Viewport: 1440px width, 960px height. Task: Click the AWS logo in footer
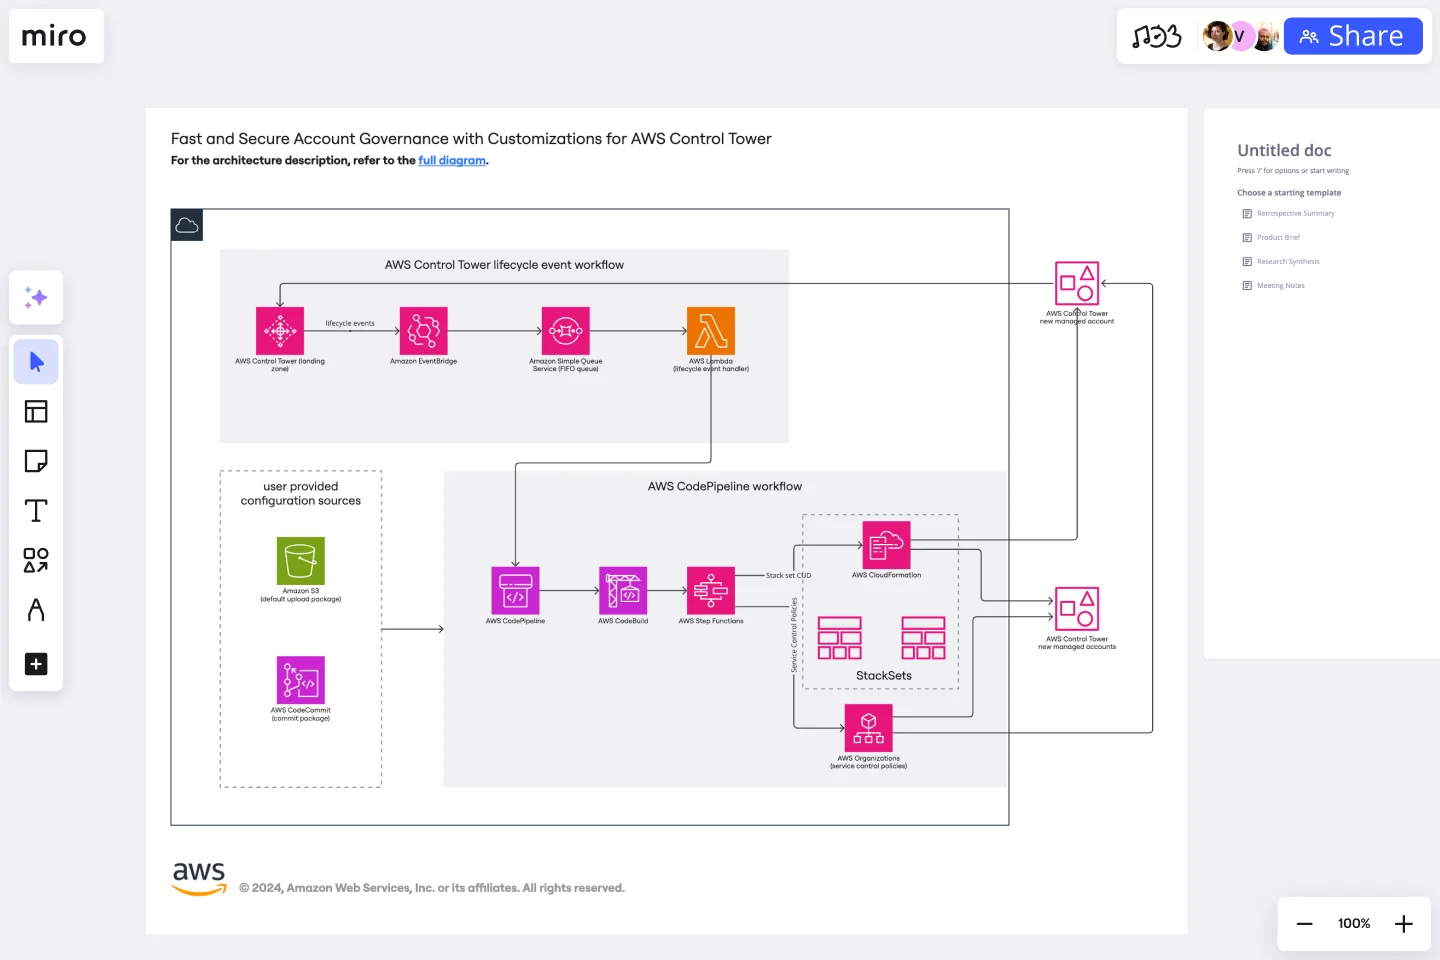coord(199,879)
